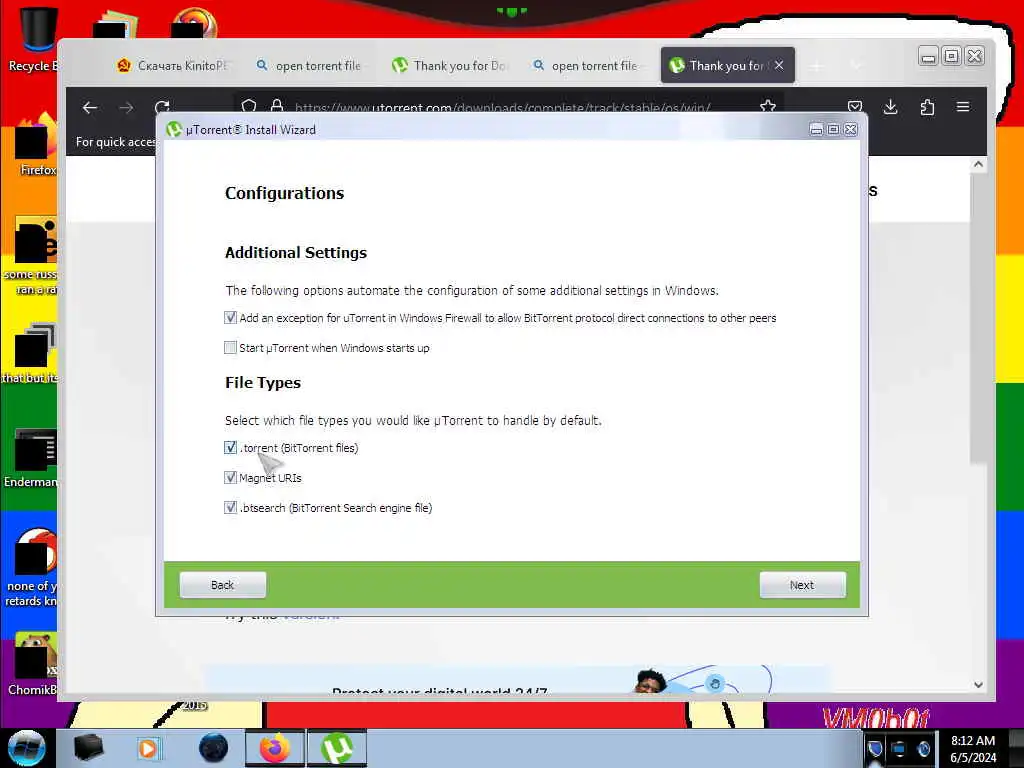The width and height of the screenshot is (1024, 768).
Task: Click scroll-down arrow on Firefox page scrollbar
Action: coord(978,685)
